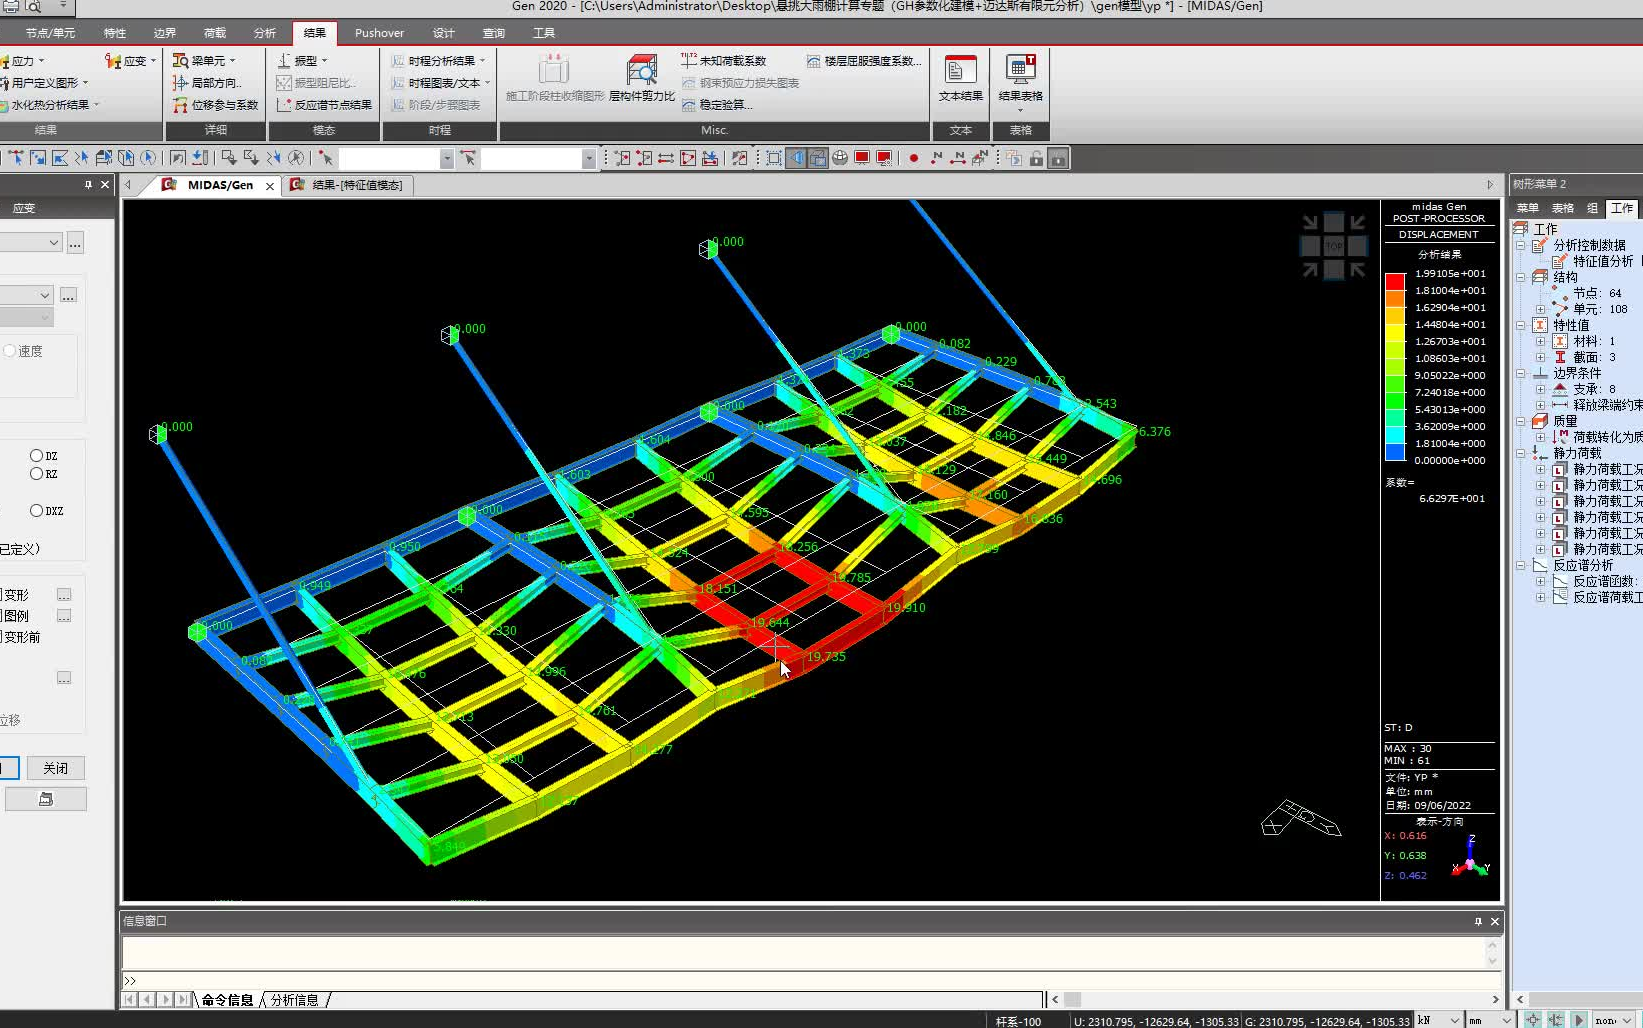1643x1028 pixels.
Task: Click the 关闭 button
Action: click(x=55, y=768)
